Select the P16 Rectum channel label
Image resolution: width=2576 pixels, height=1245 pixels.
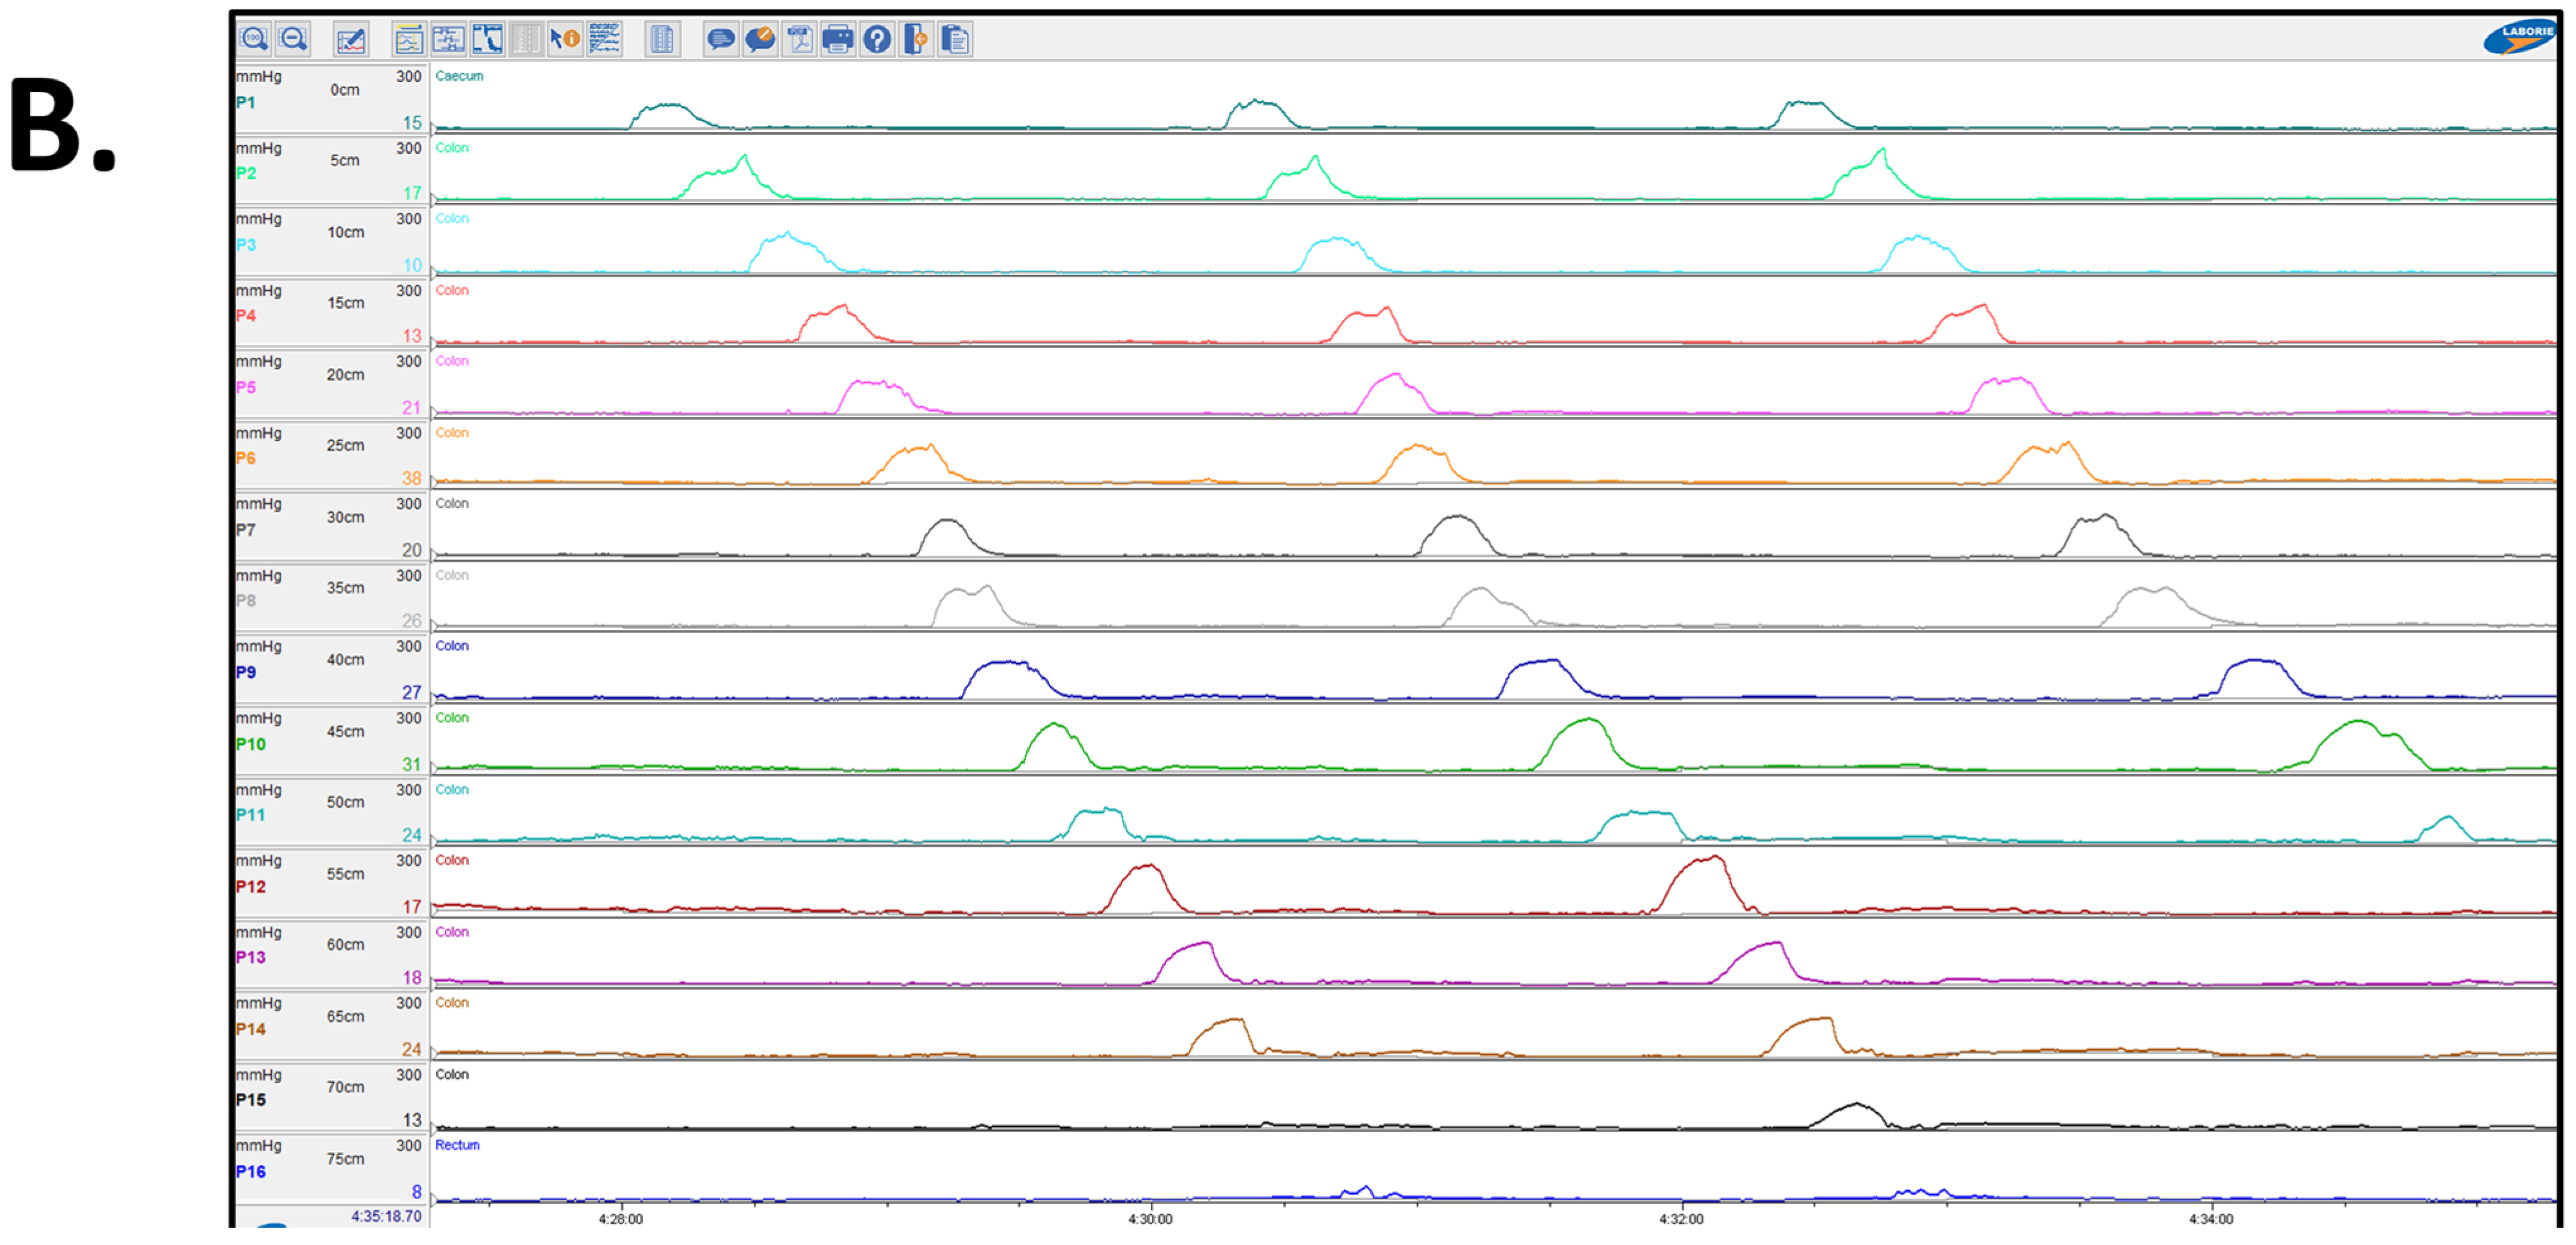(x=251, y=1171)
